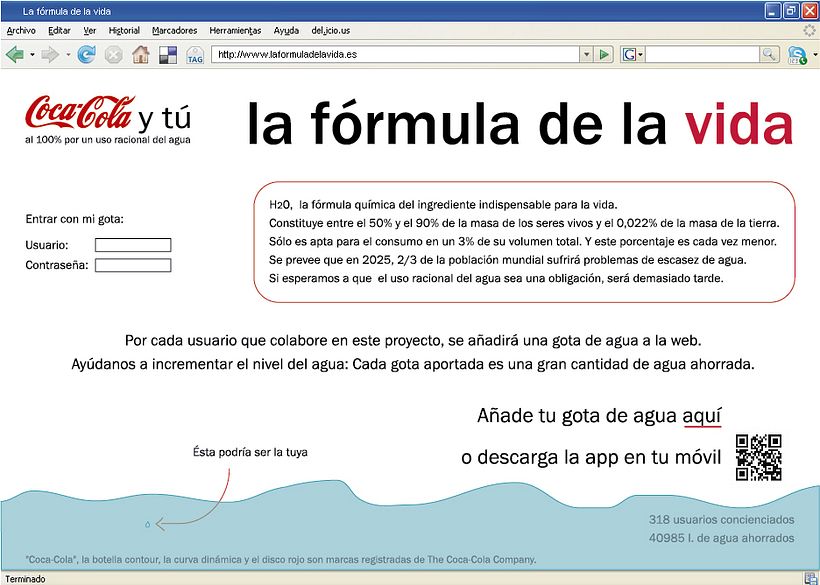Open the Forward button history dropdown arrow
820x585 pixels.
(67, 54)
